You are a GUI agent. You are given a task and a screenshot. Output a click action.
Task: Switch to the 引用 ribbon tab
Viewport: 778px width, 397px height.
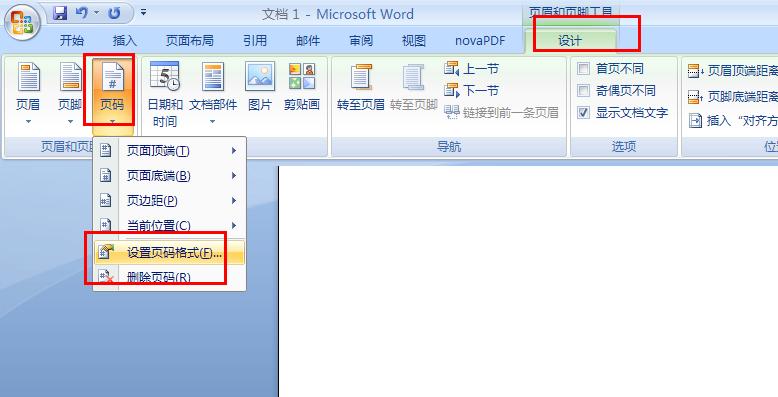coord(255,41)
